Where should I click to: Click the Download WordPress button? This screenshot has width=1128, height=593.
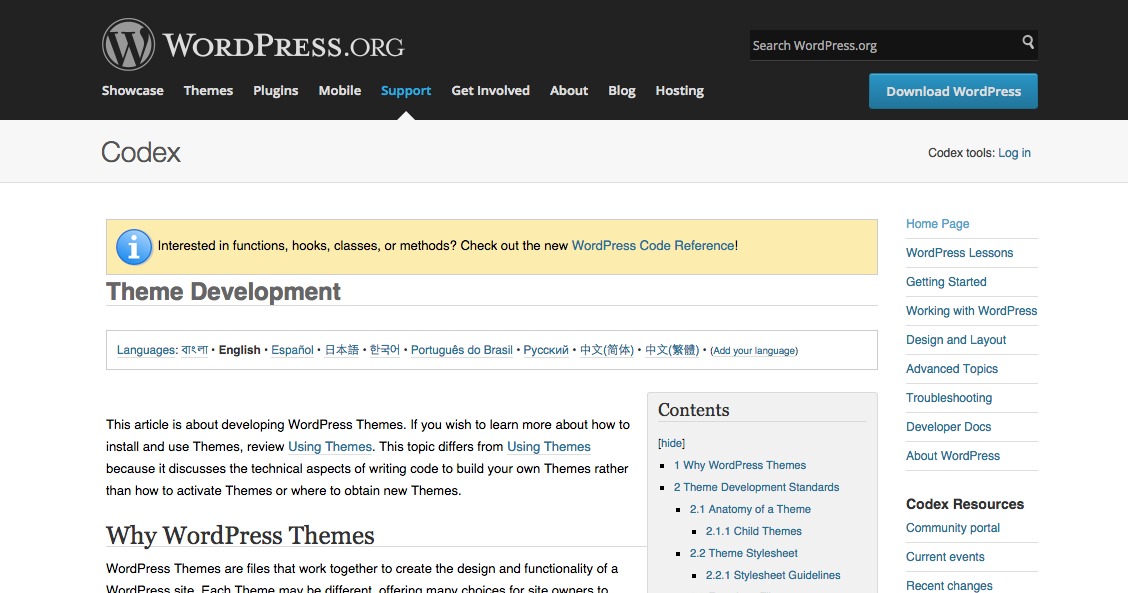953,91
